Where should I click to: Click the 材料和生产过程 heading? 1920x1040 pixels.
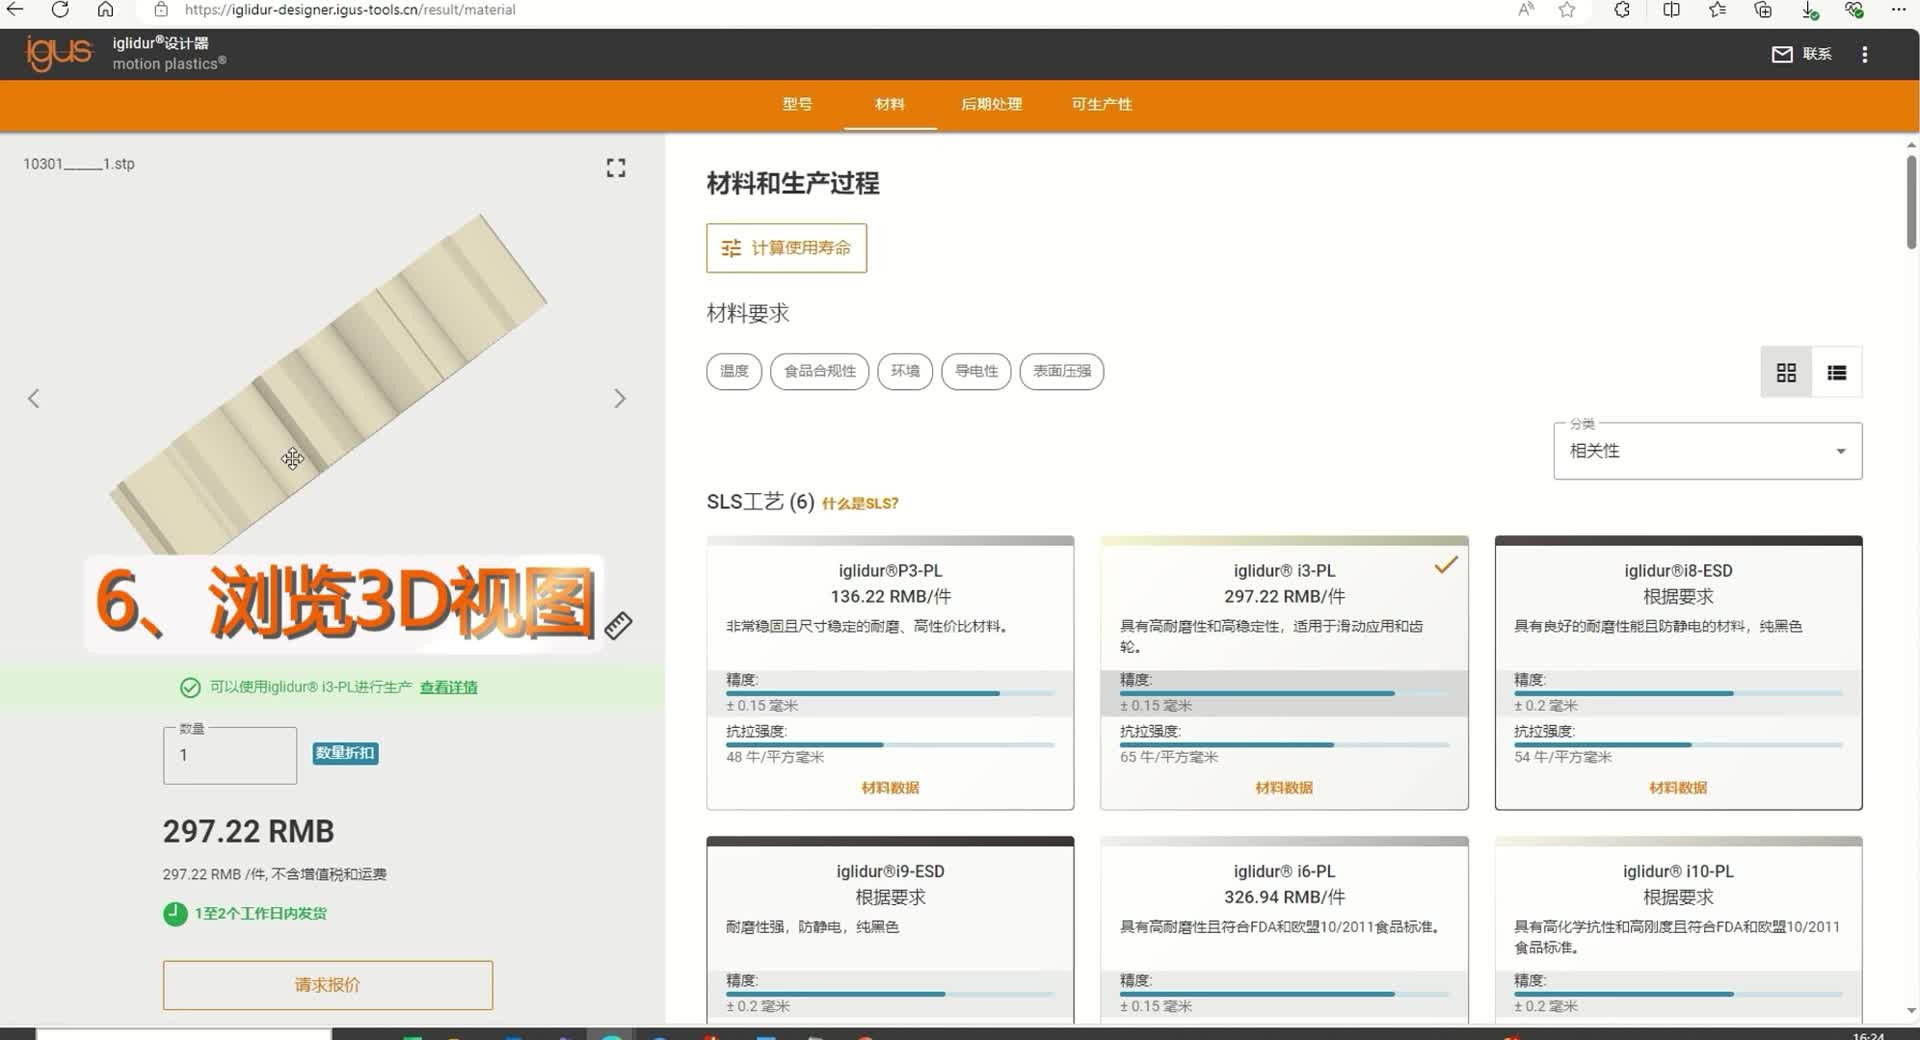click(793, 183)
